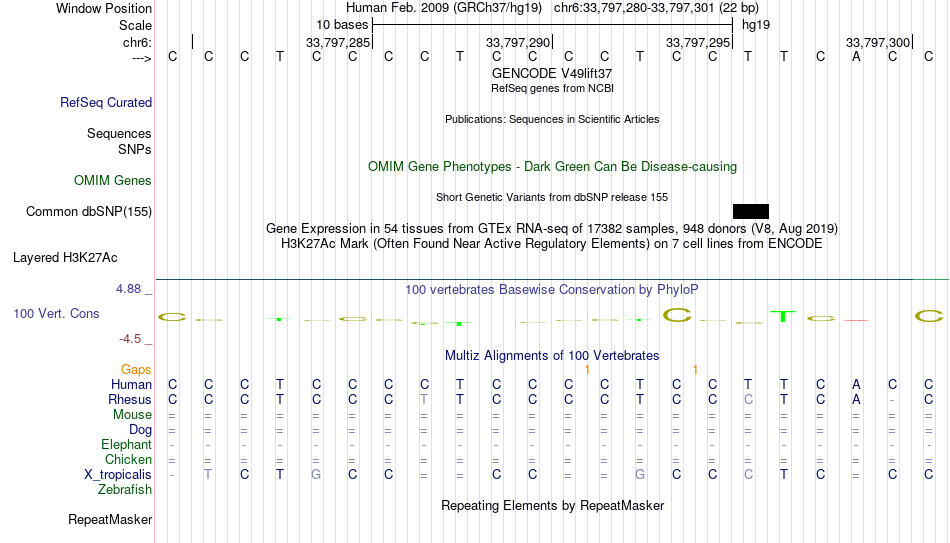Click position label 33,797,285
Viewport: 950px width, 543px height.
pyautogui.click(x=338, y=42)
